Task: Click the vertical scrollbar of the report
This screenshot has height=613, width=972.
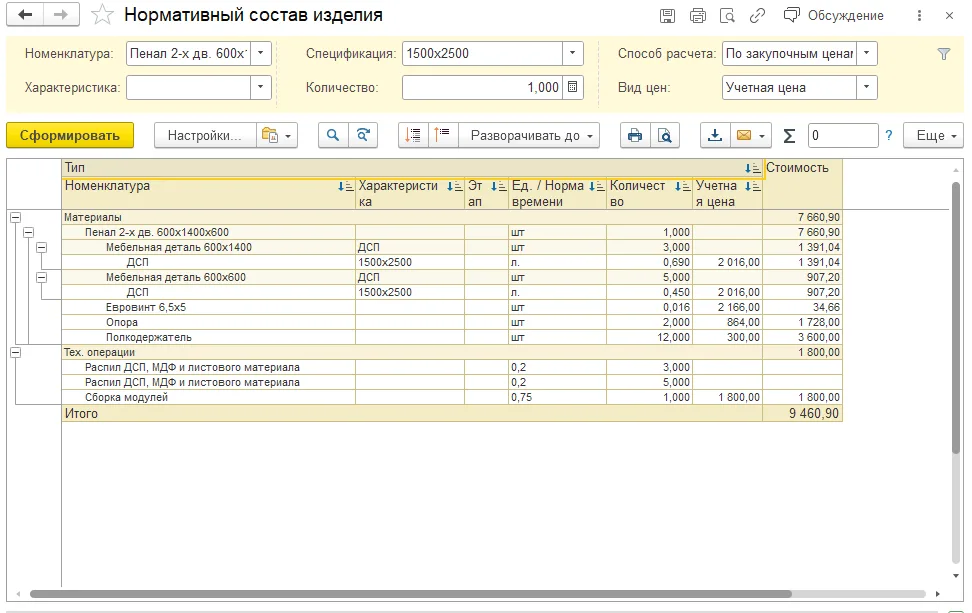Action: (956, 318)
